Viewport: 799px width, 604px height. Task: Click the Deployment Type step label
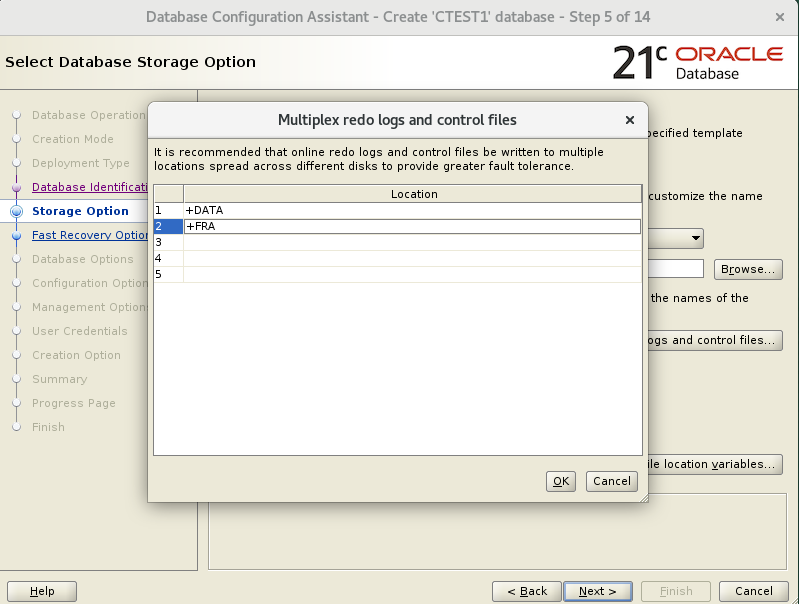tap(81, 163)
